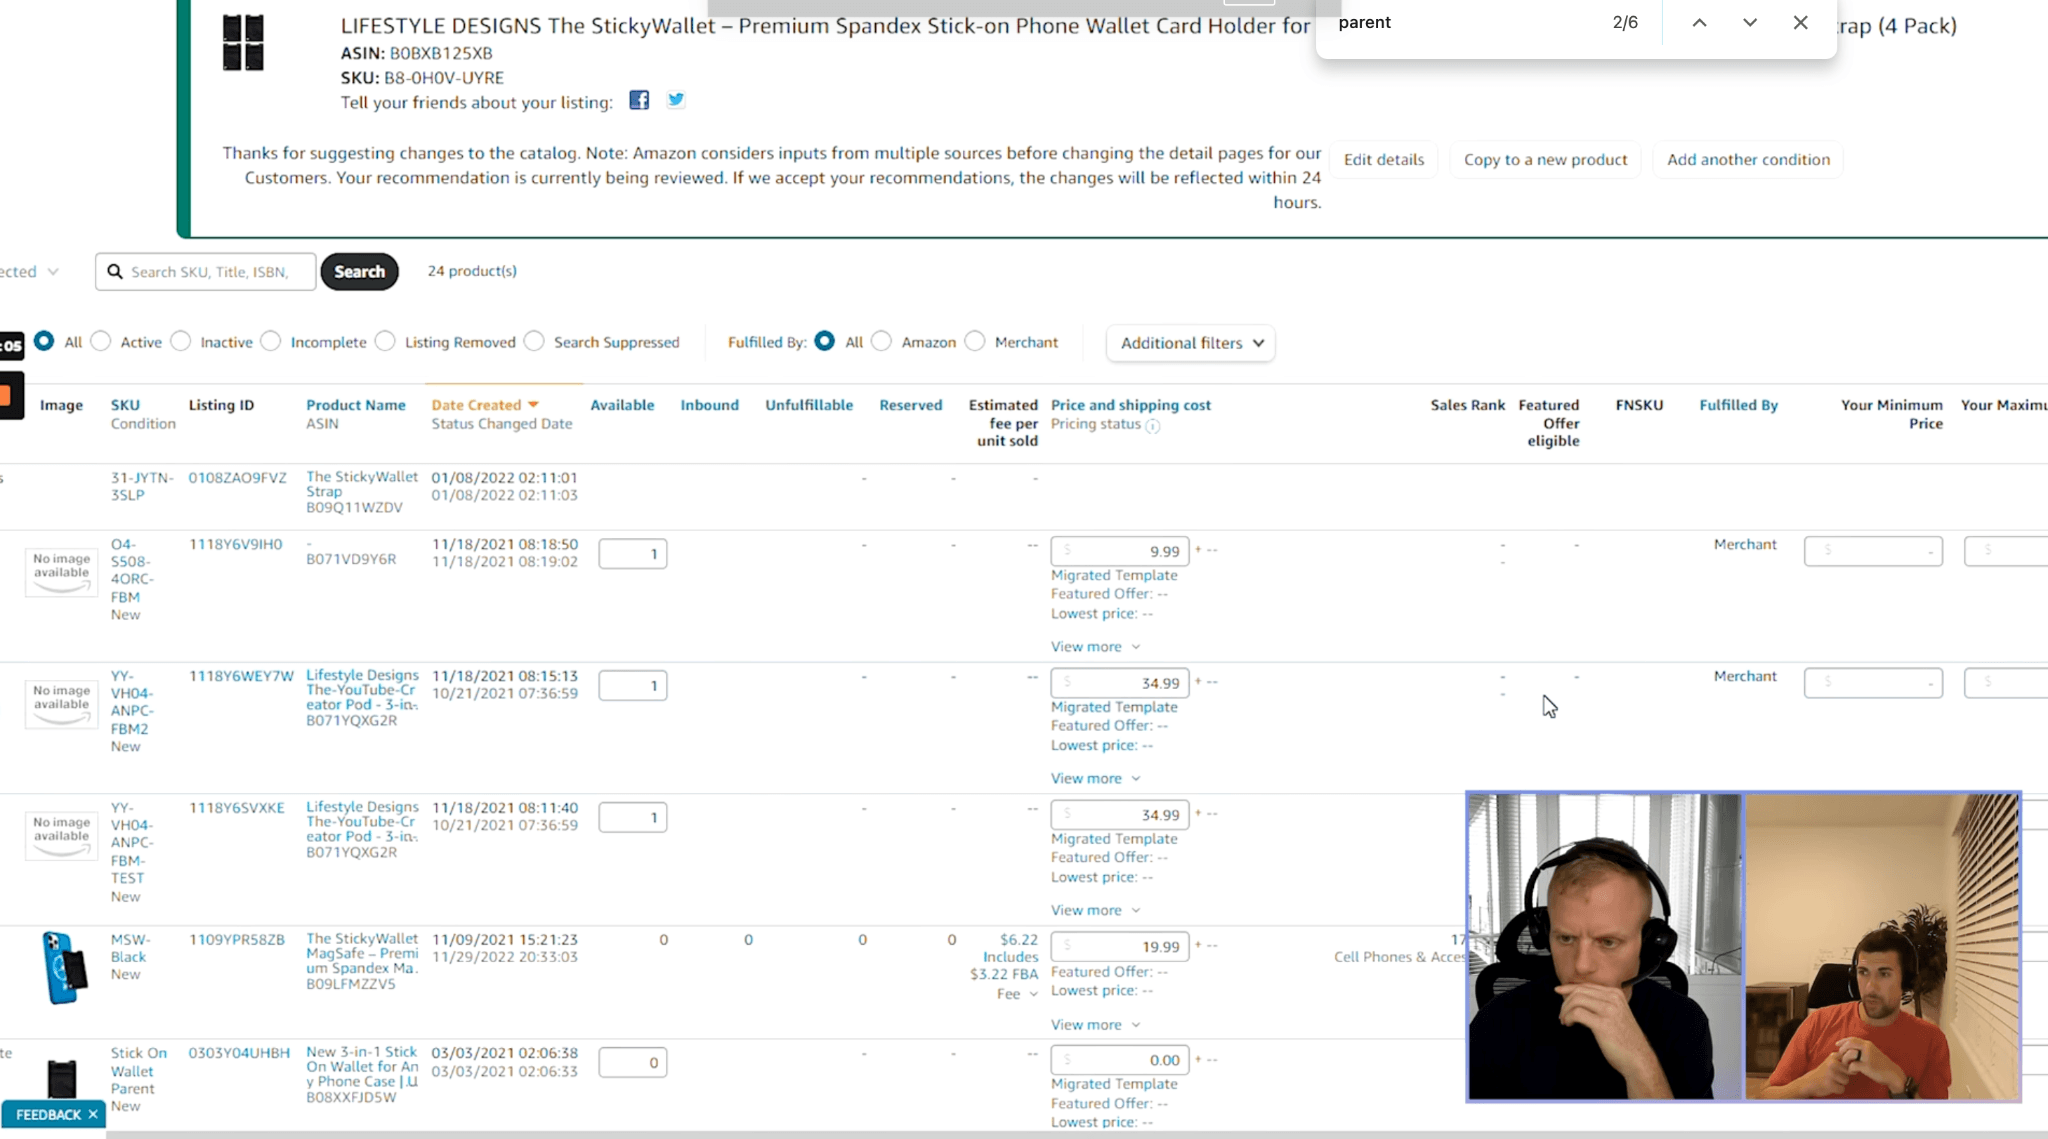This screenshot has height=1139, width=2048.
Task: Sort by Available column header
Action: coord(622,405)
